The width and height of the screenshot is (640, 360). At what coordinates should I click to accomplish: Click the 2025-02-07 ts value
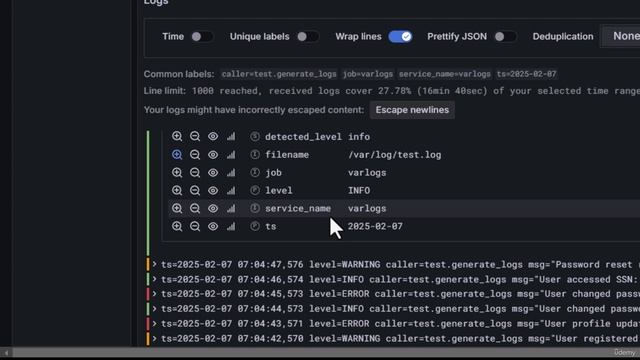376,226
